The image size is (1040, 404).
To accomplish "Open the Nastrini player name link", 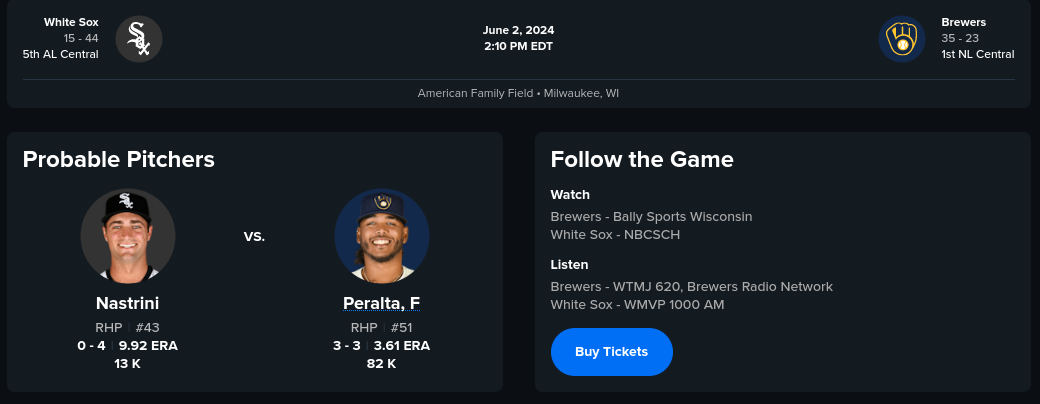I will pos(128,303).
